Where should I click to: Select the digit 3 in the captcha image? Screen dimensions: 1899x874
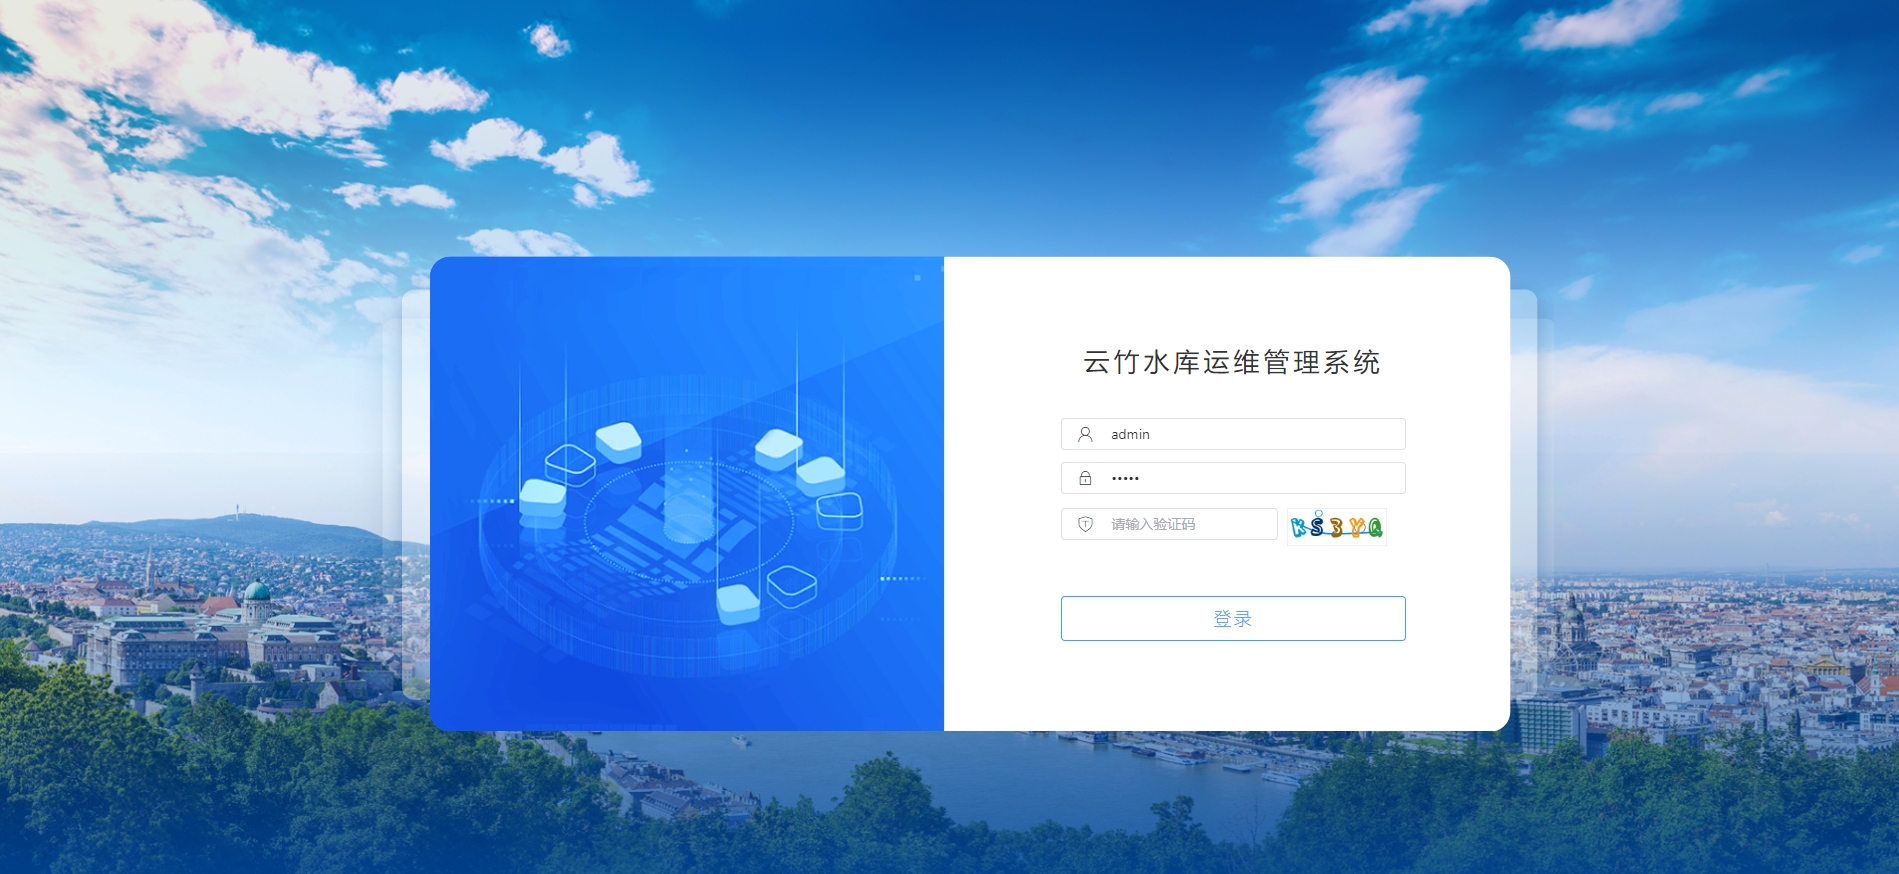tap(1337, 527)
